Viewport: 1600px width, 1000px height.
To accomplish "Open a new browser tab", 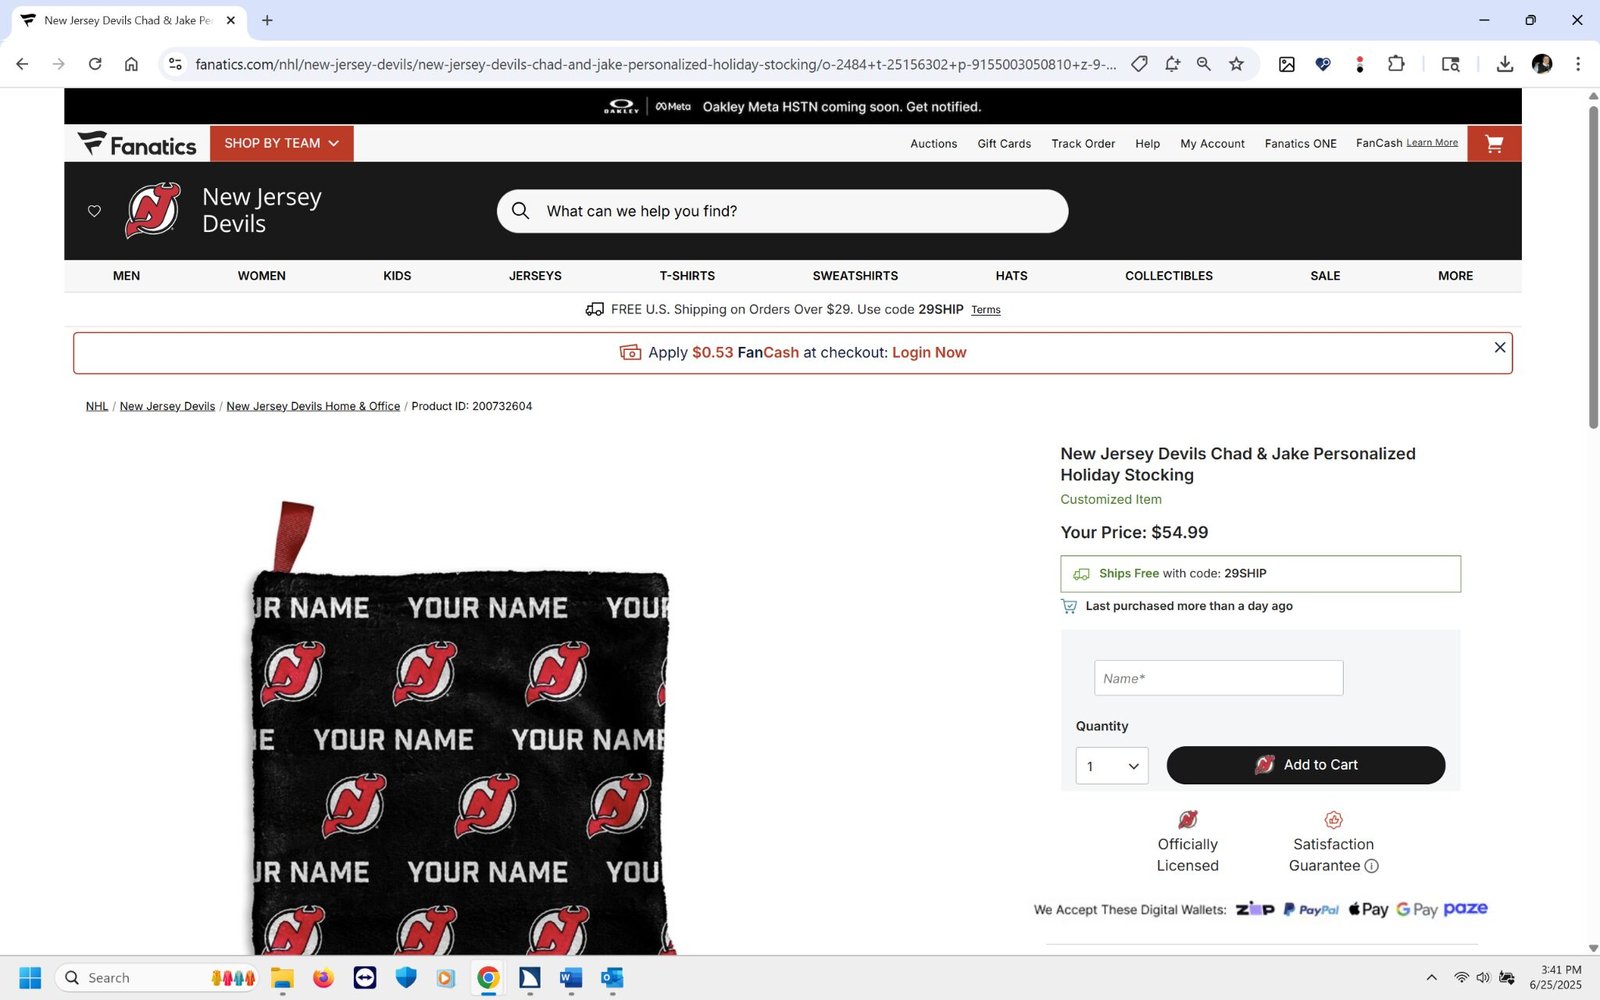I will coord(267,20).
